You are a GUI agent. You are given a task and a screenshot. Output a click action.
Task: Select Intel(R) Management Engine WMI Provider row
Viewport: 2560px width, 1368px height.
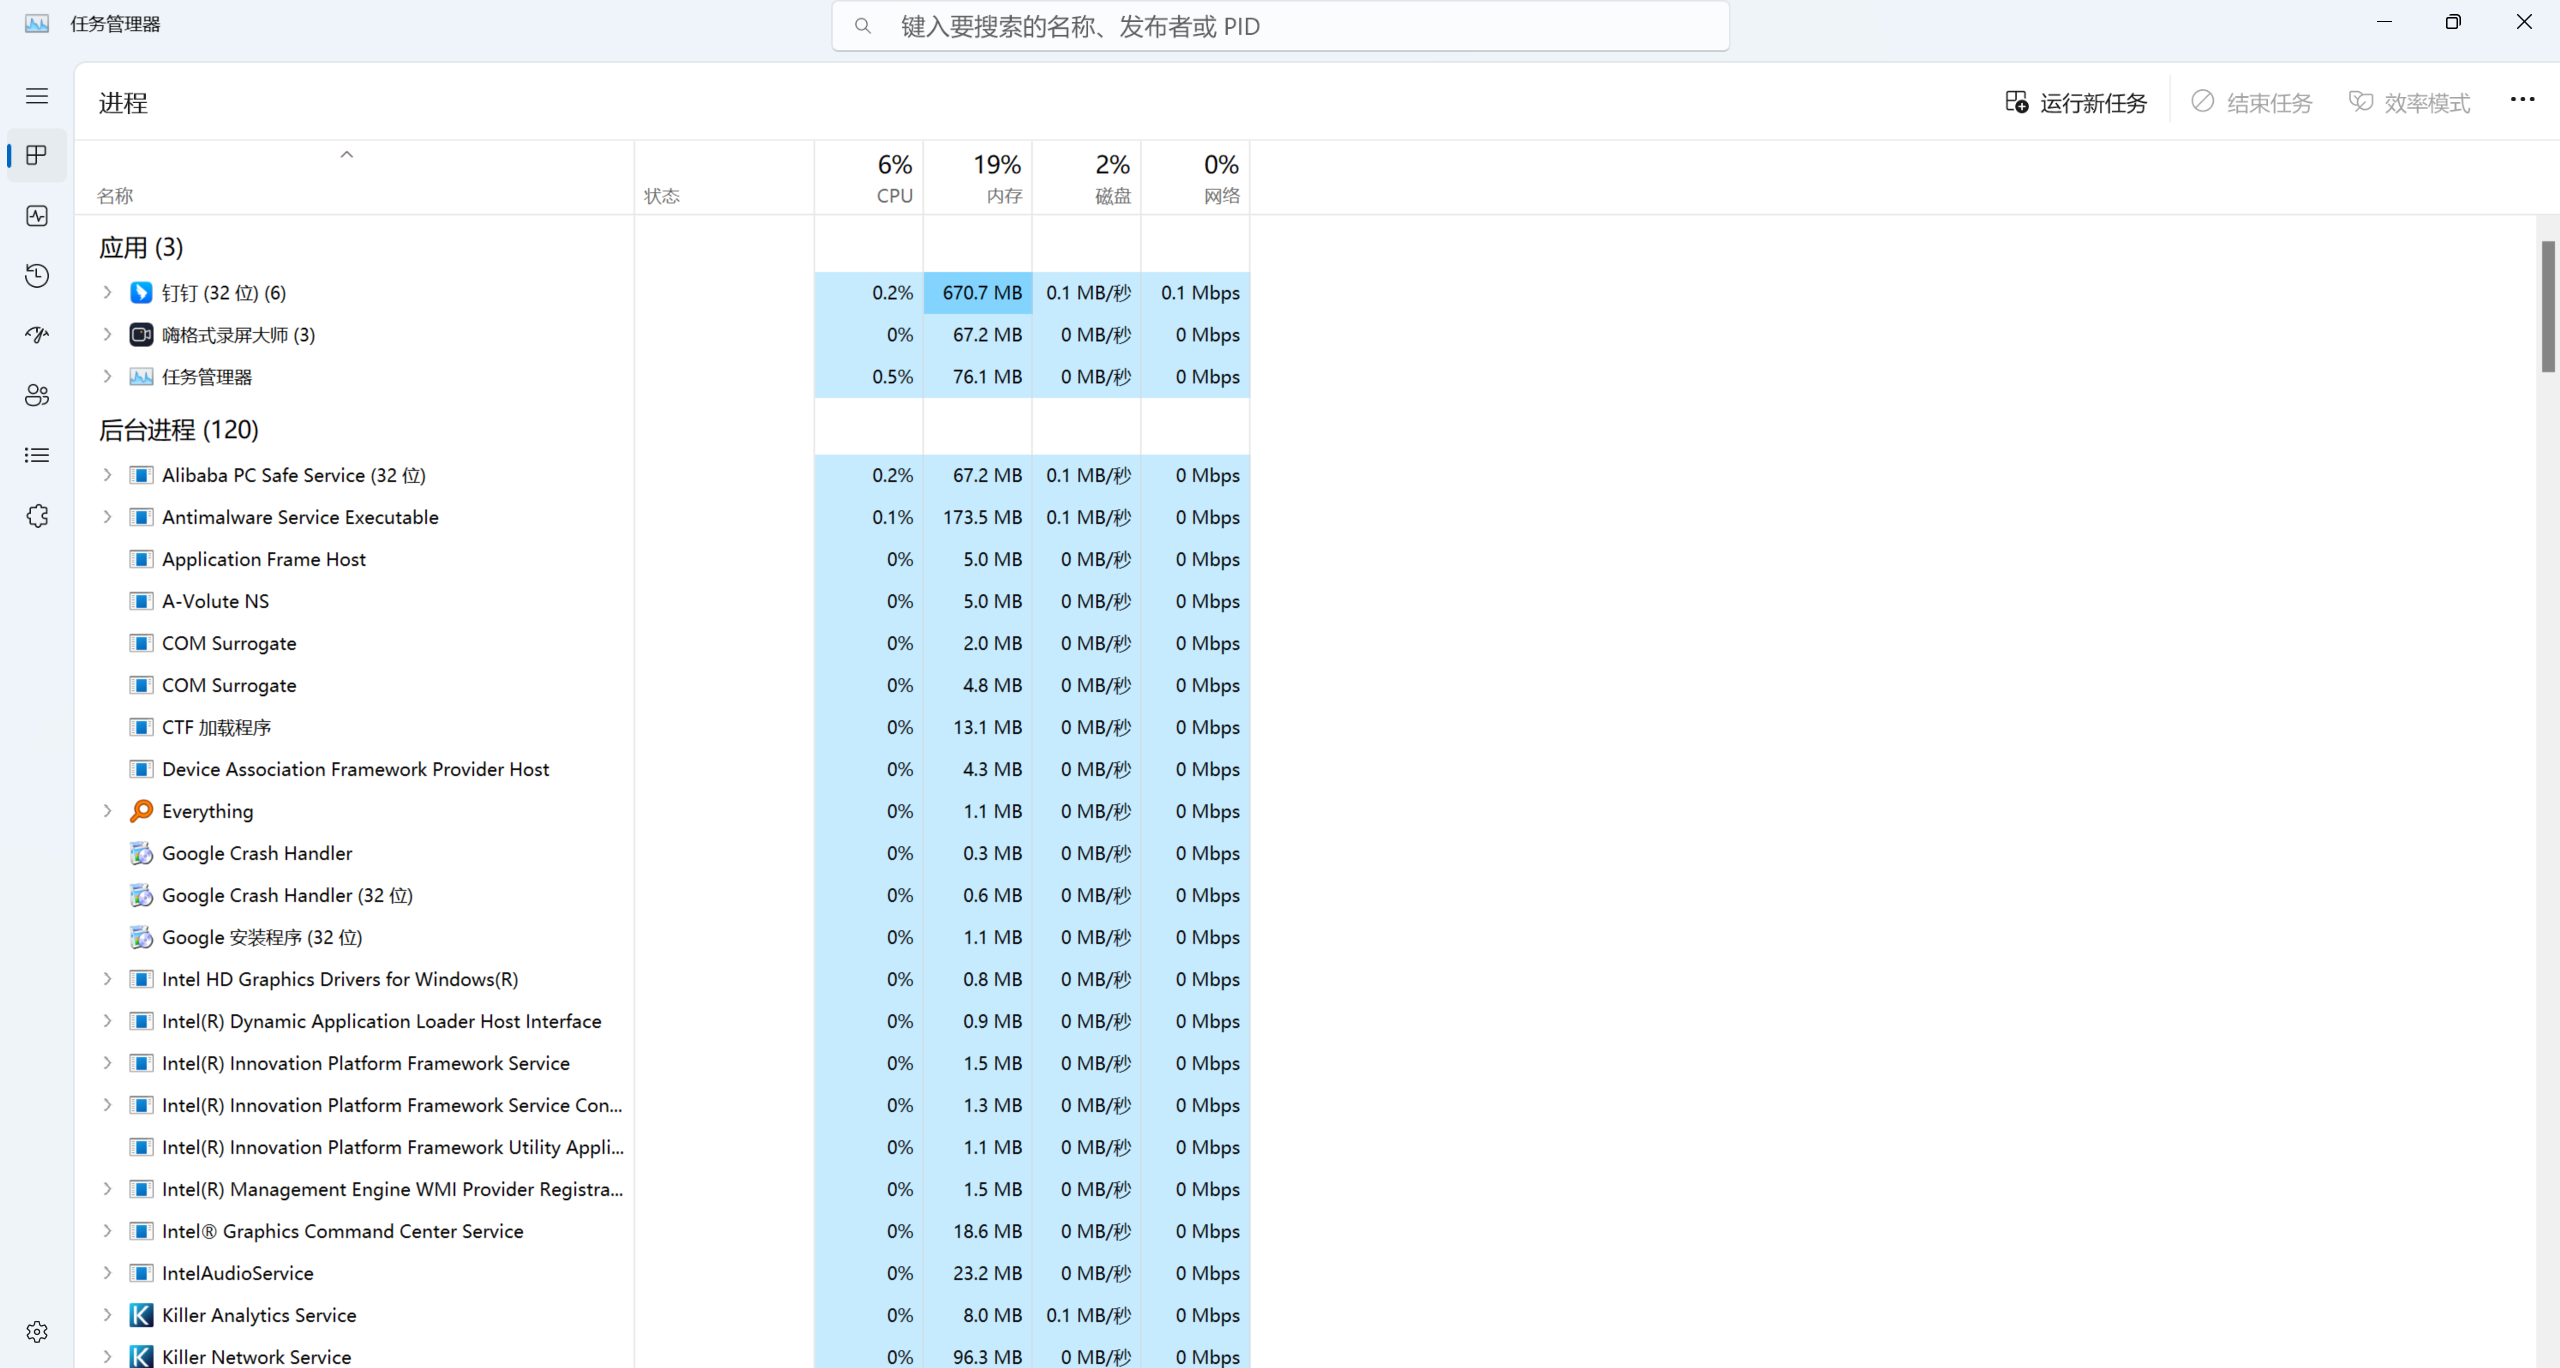663,1189
